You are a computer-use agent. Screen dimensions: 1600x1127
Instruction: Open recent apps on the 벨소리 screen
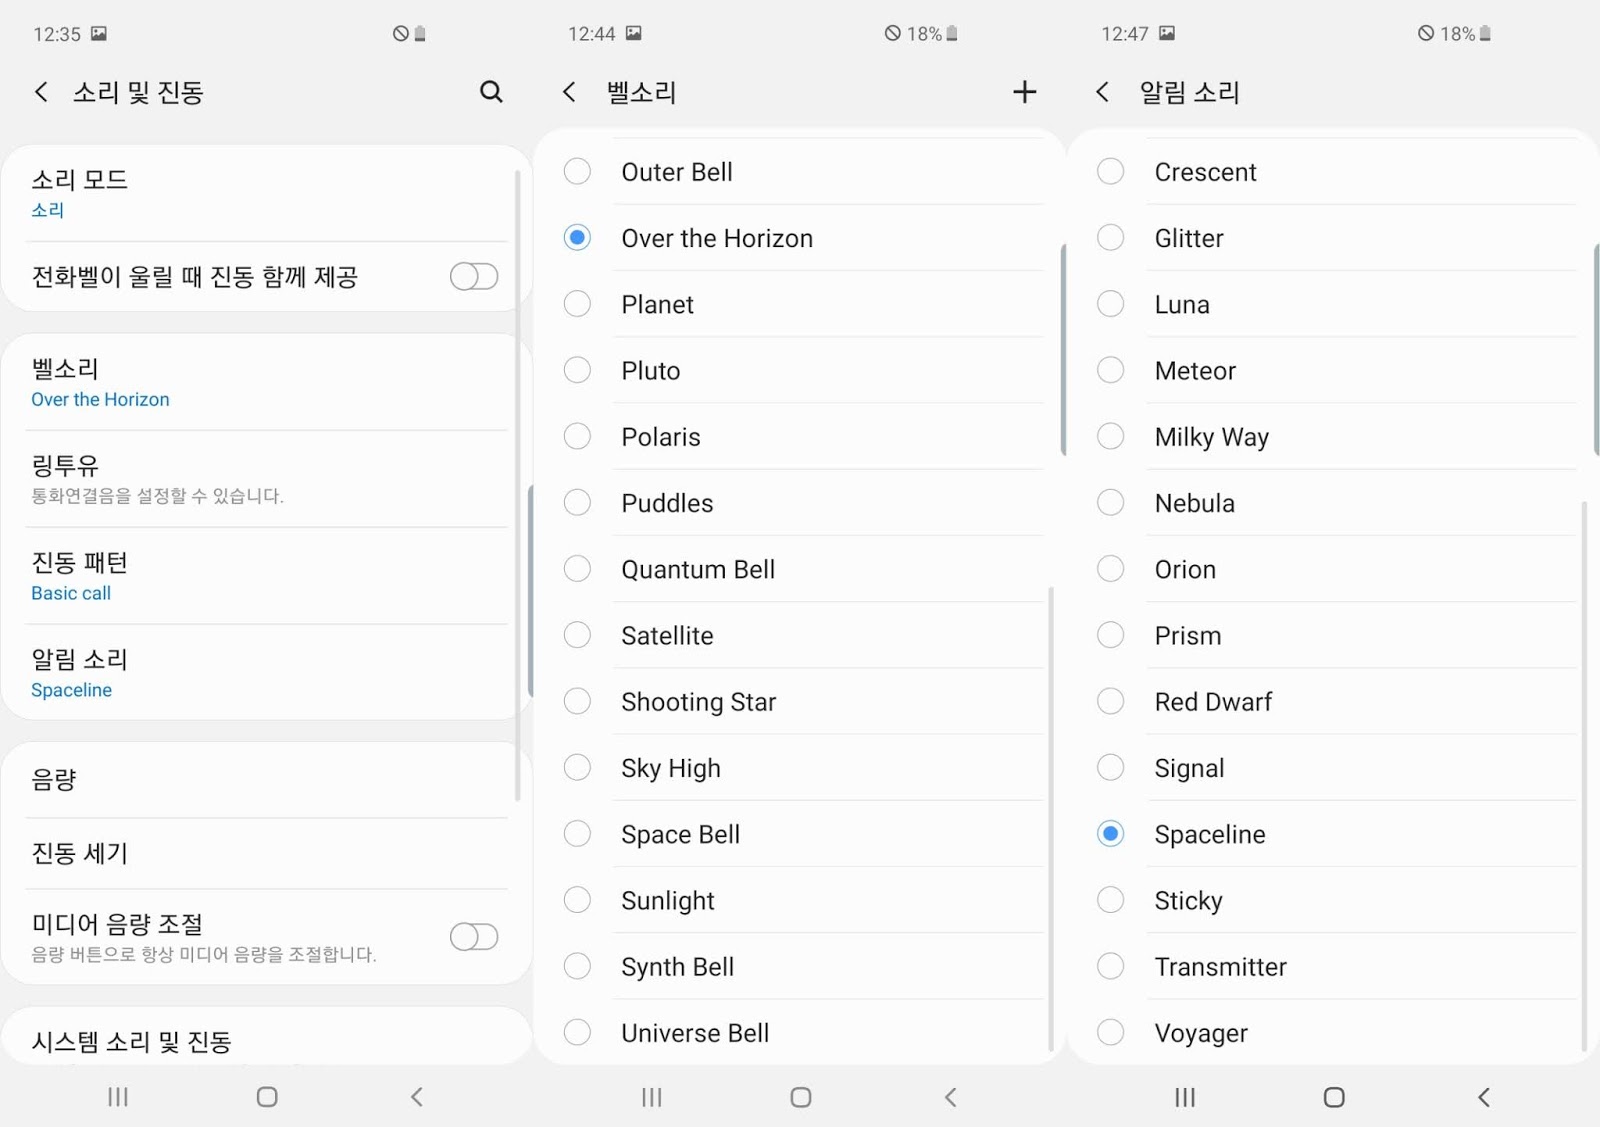[x=652, y=1097]
